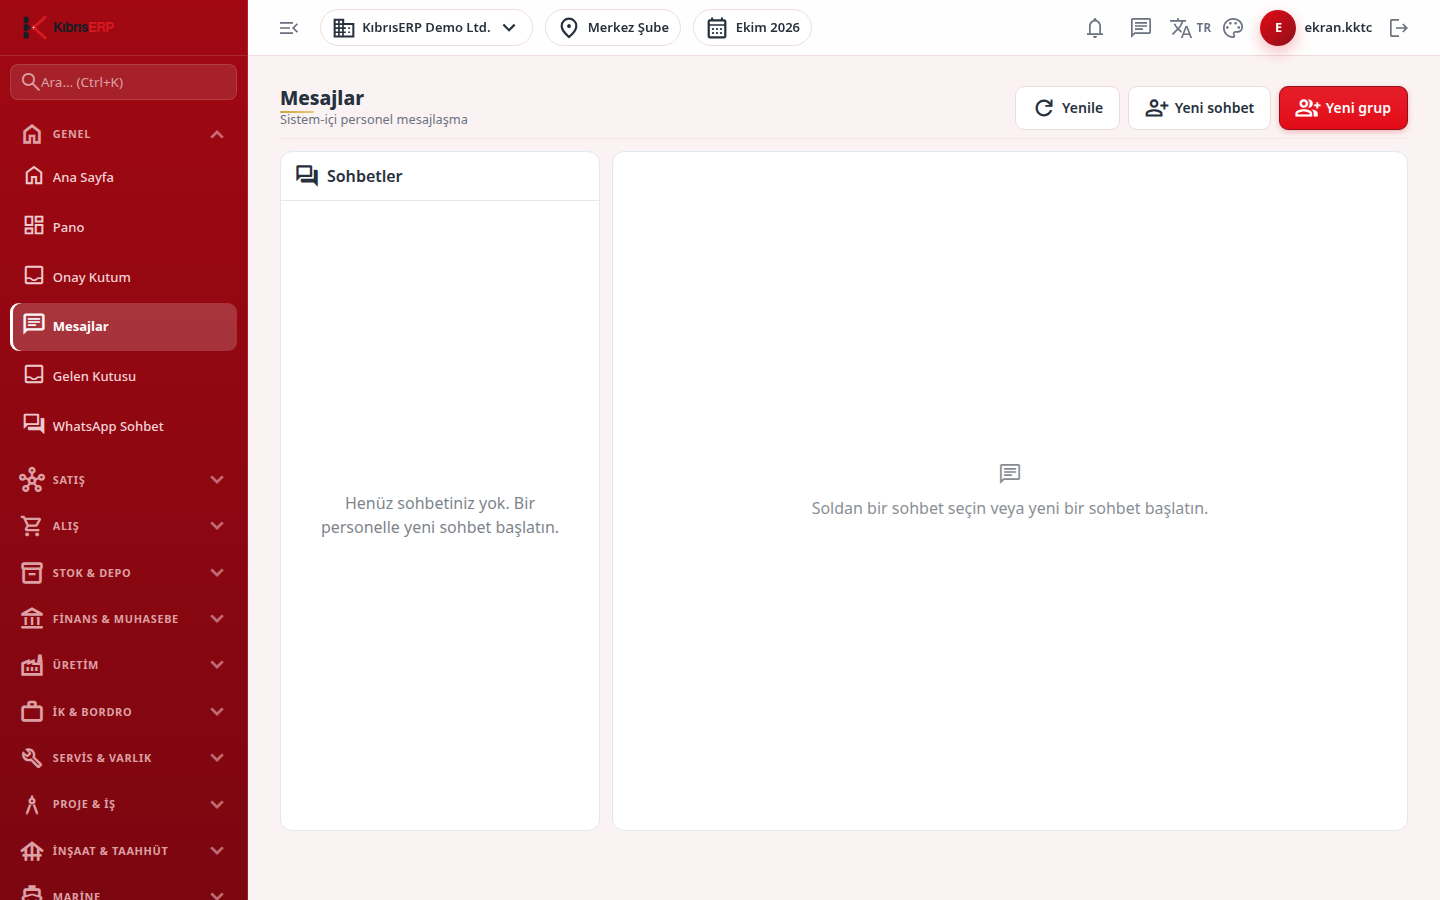Log out via the exit icon
1440x900 pixels.
[1399, 28]
